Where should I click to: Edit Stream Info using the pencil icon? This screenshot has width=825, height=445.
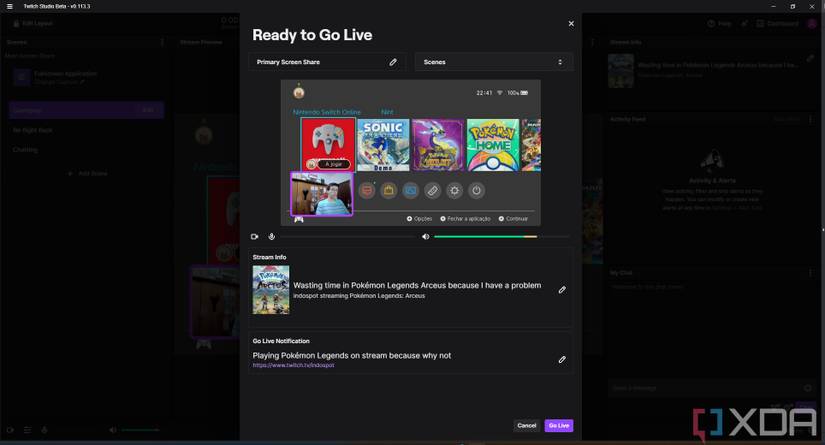click(x=562, y=290)
